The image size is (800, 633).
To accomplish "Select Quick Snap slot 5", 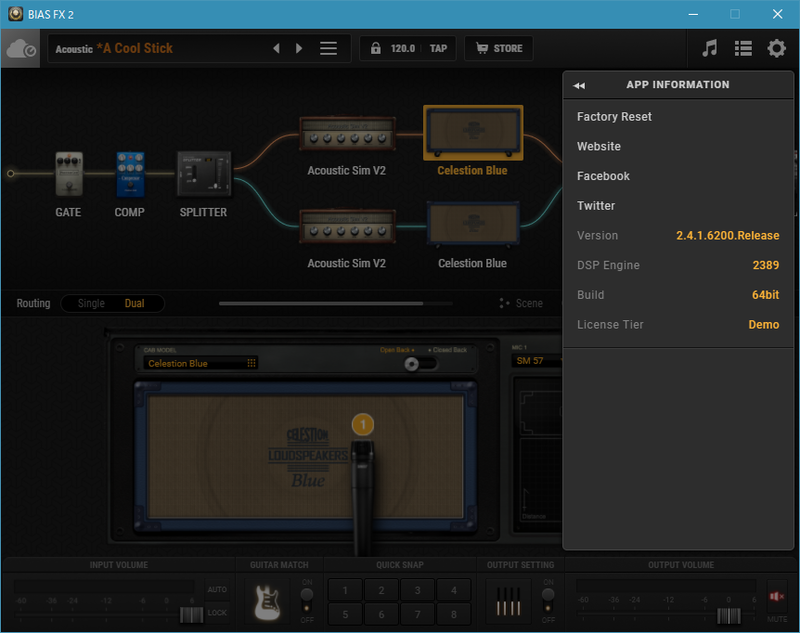I will [345, 614].
